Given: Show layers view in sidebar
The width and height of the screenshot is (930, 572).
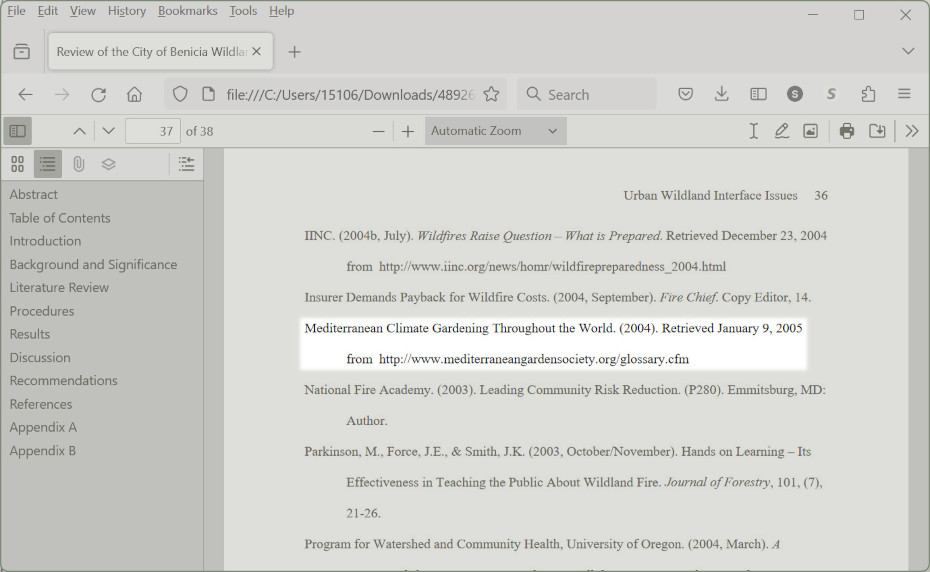Looking at the screenshot, I should click(x=109, y=164).
